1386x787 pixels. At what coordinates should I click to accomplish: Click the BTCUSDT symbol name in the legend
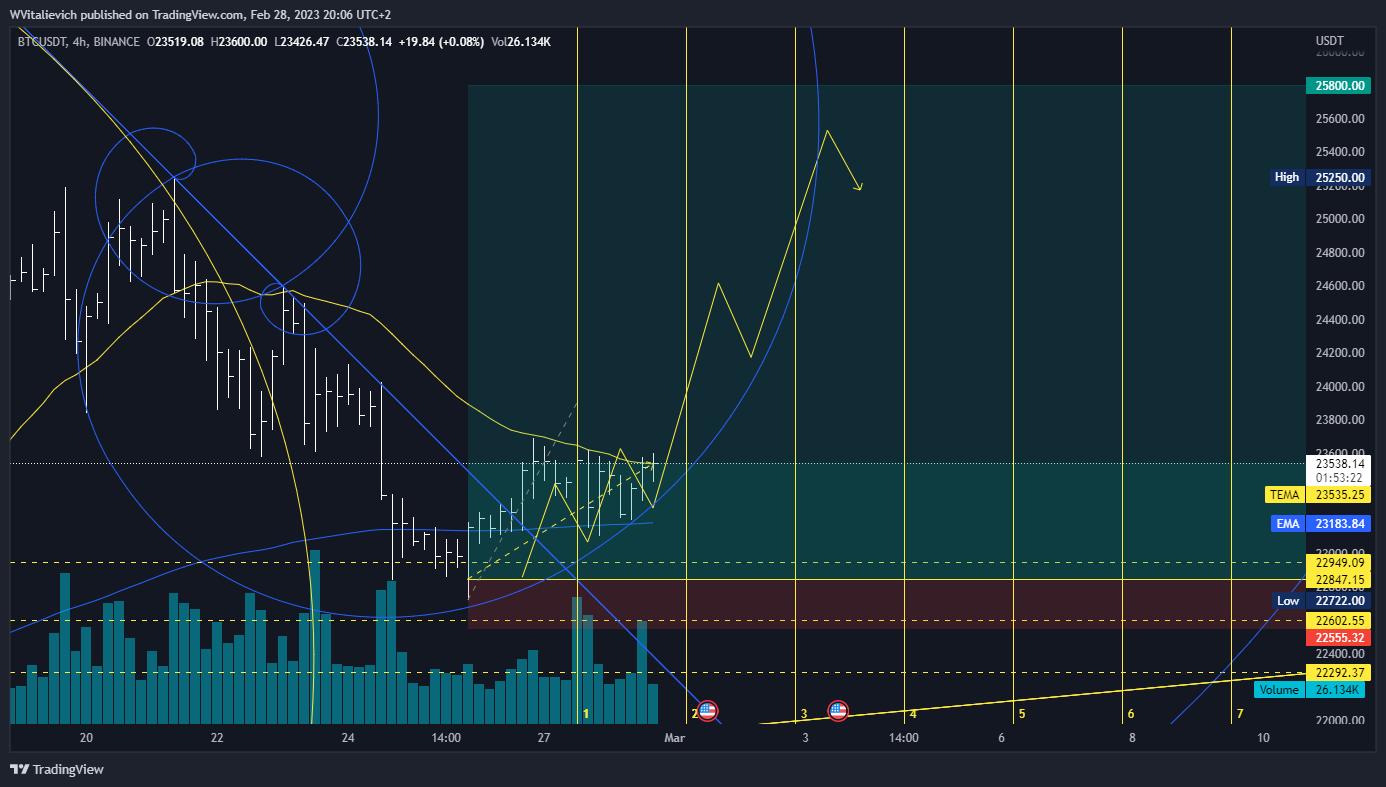(x=44, y=41)
